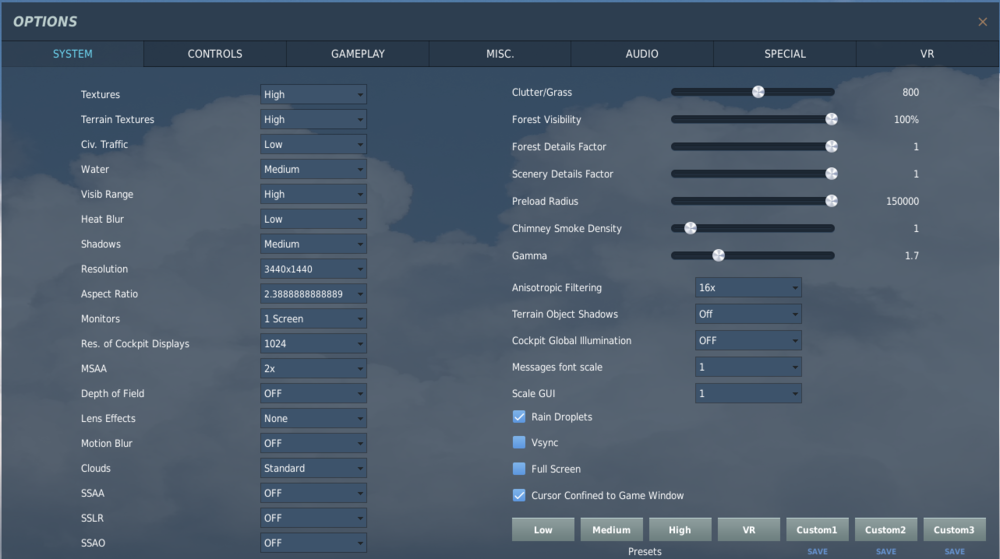Load the Custom3 preset

954,530
